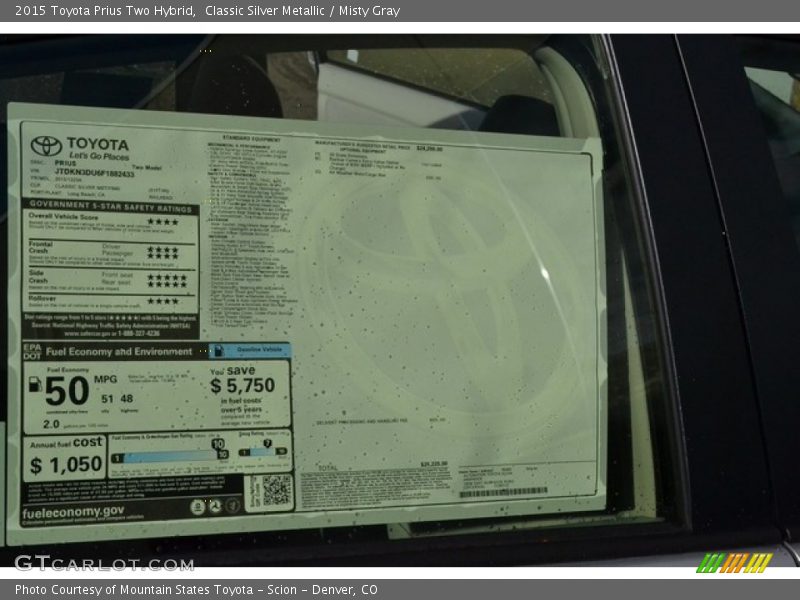Click 'Classic Silver Metallic / Misty Gray' in the title
800x600 pixels.
point(303,11)
